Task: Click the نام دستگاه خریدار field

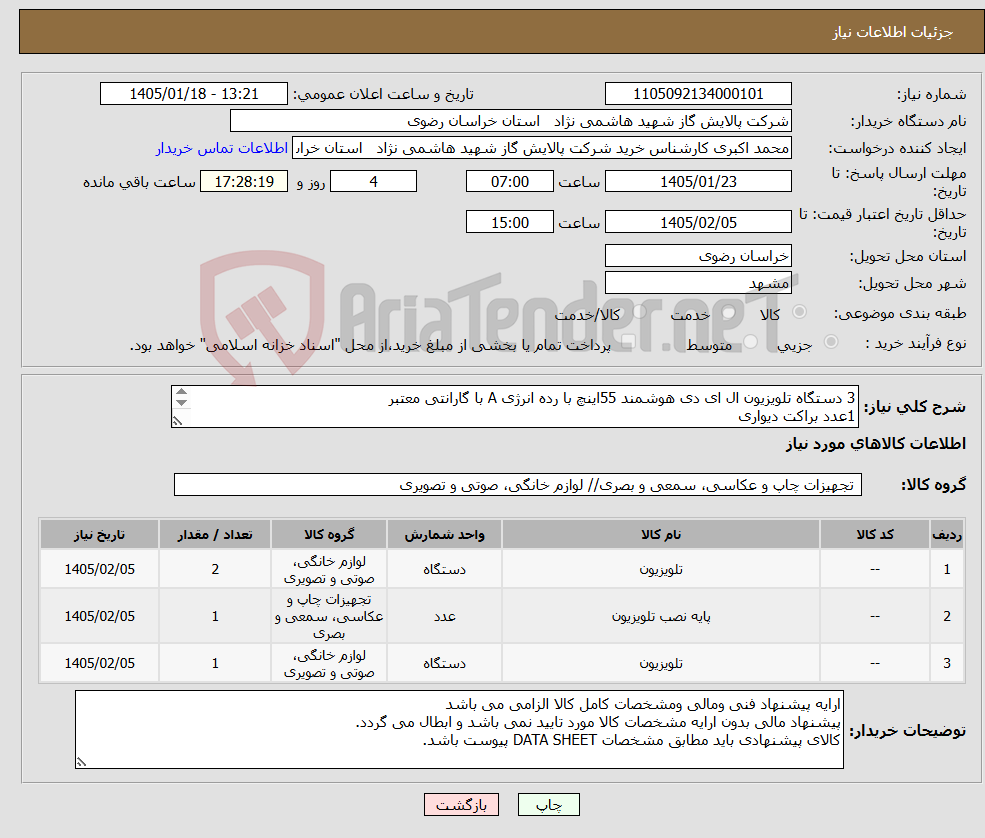Action: coord(511,121)
